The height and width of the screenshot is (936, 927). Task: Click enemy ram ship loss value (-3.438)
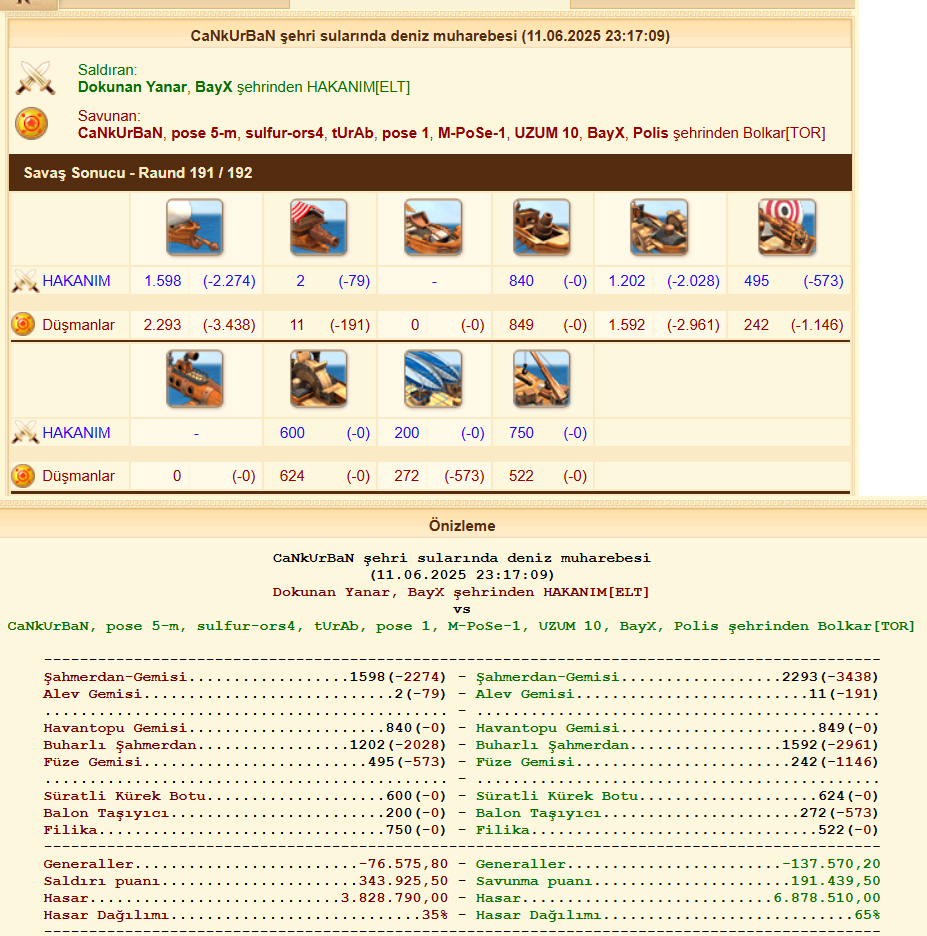(x=229, y=325)
